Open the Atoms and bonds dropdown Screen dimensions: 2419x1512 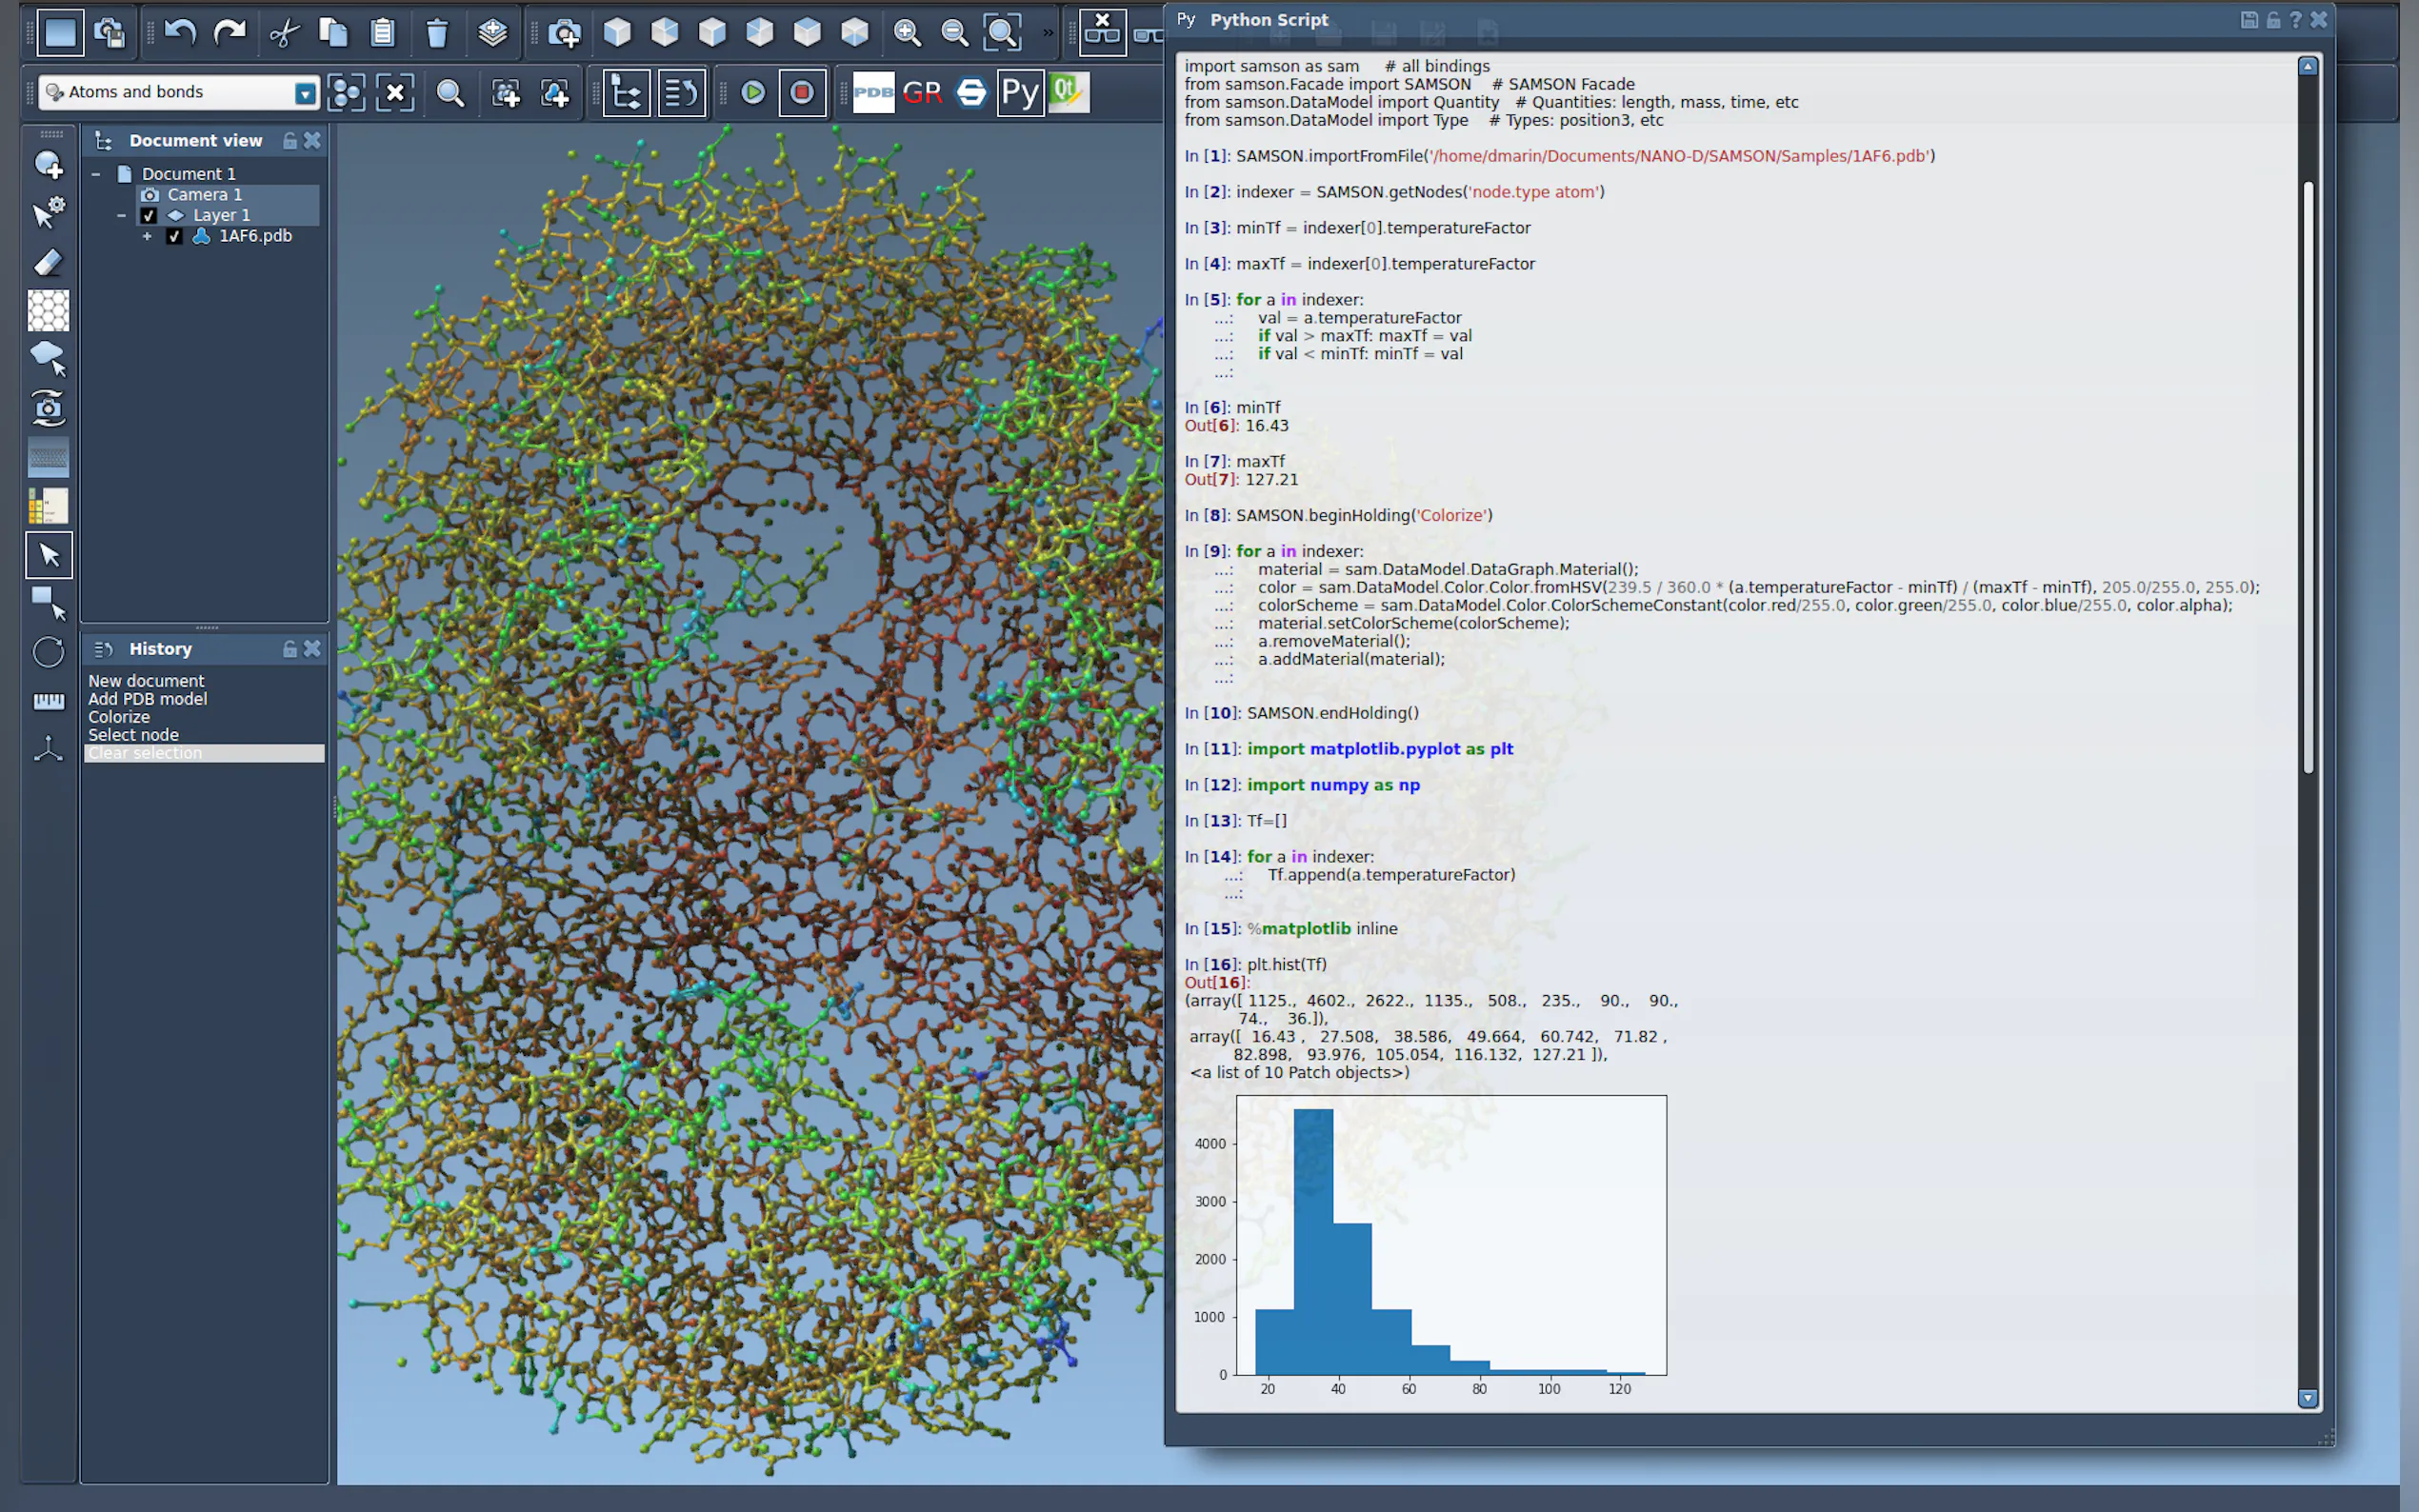click(305, 93)
